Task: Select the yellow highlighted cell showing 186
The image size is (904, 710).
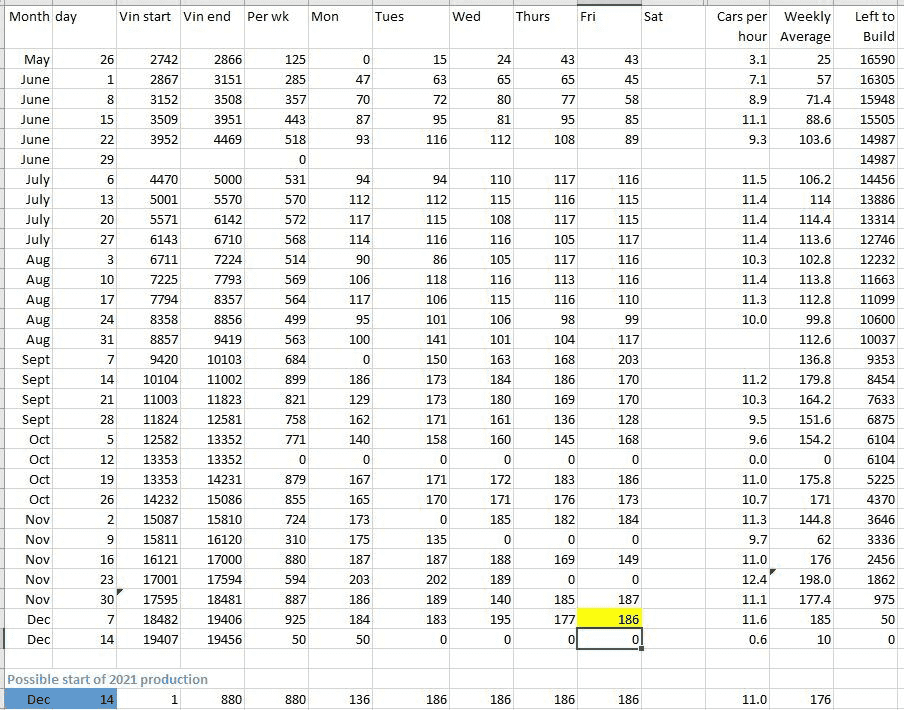Action: 608,620
